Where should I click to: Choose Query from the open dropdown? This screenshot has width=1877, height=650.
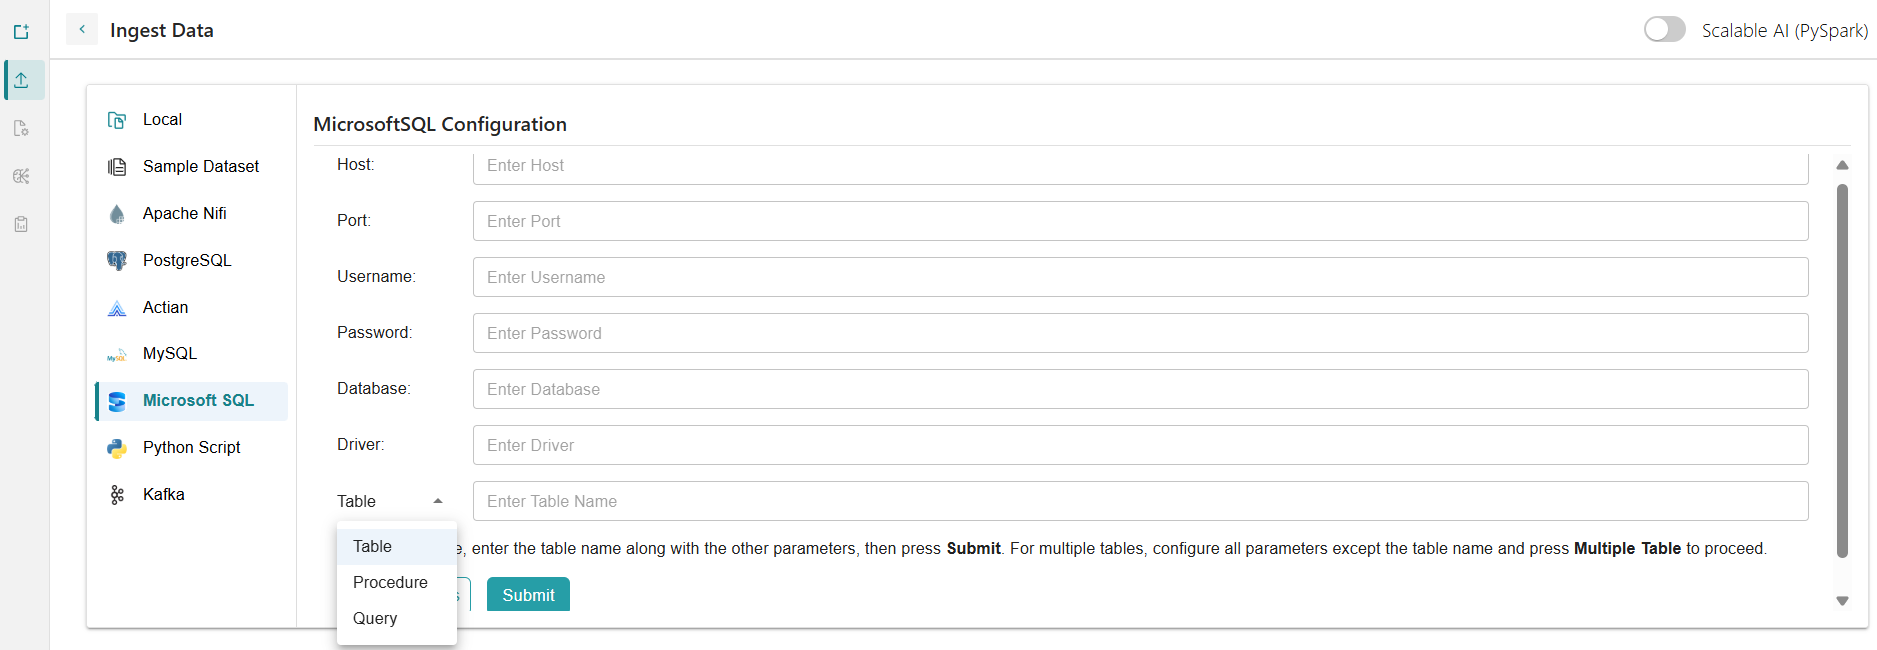point(374,618)
